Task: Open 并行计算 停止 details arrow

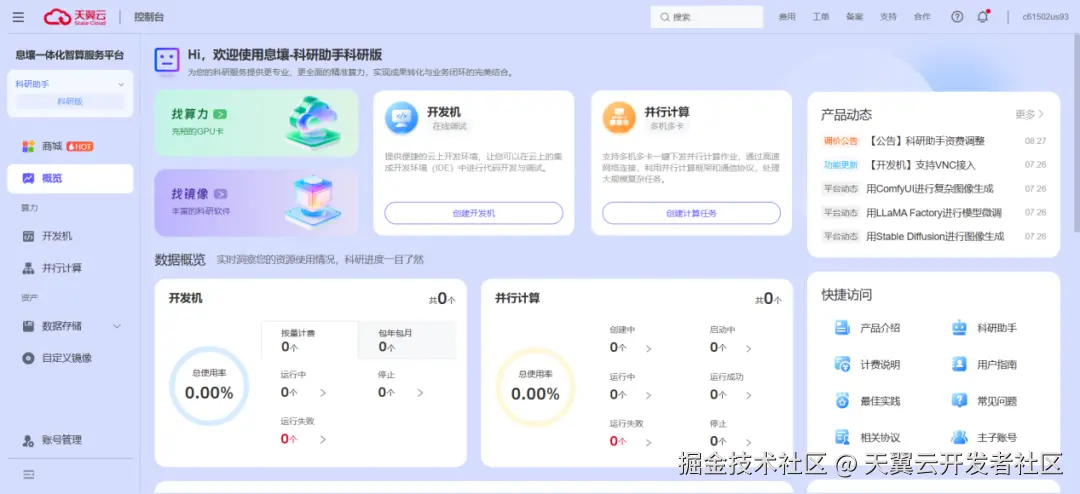Action: pos(748,442)
